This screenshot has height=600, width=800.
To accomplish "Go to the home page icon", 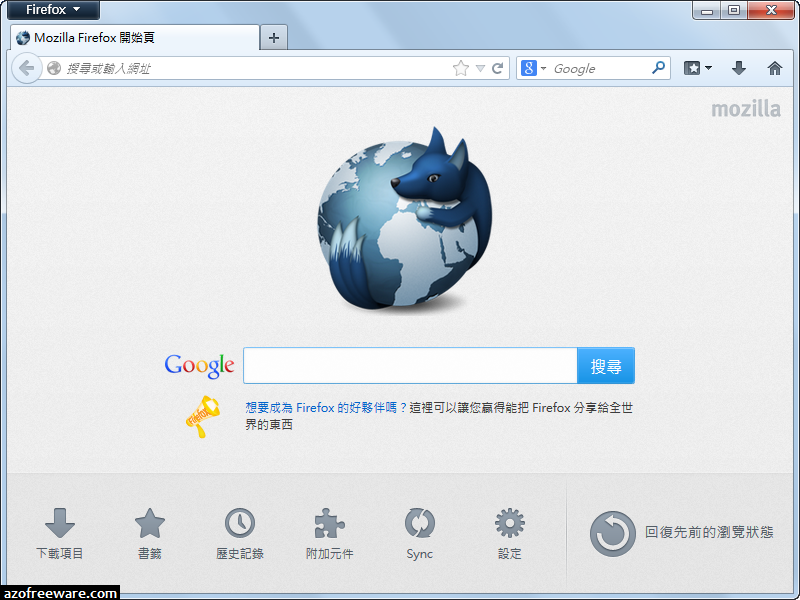I will 774,68.
